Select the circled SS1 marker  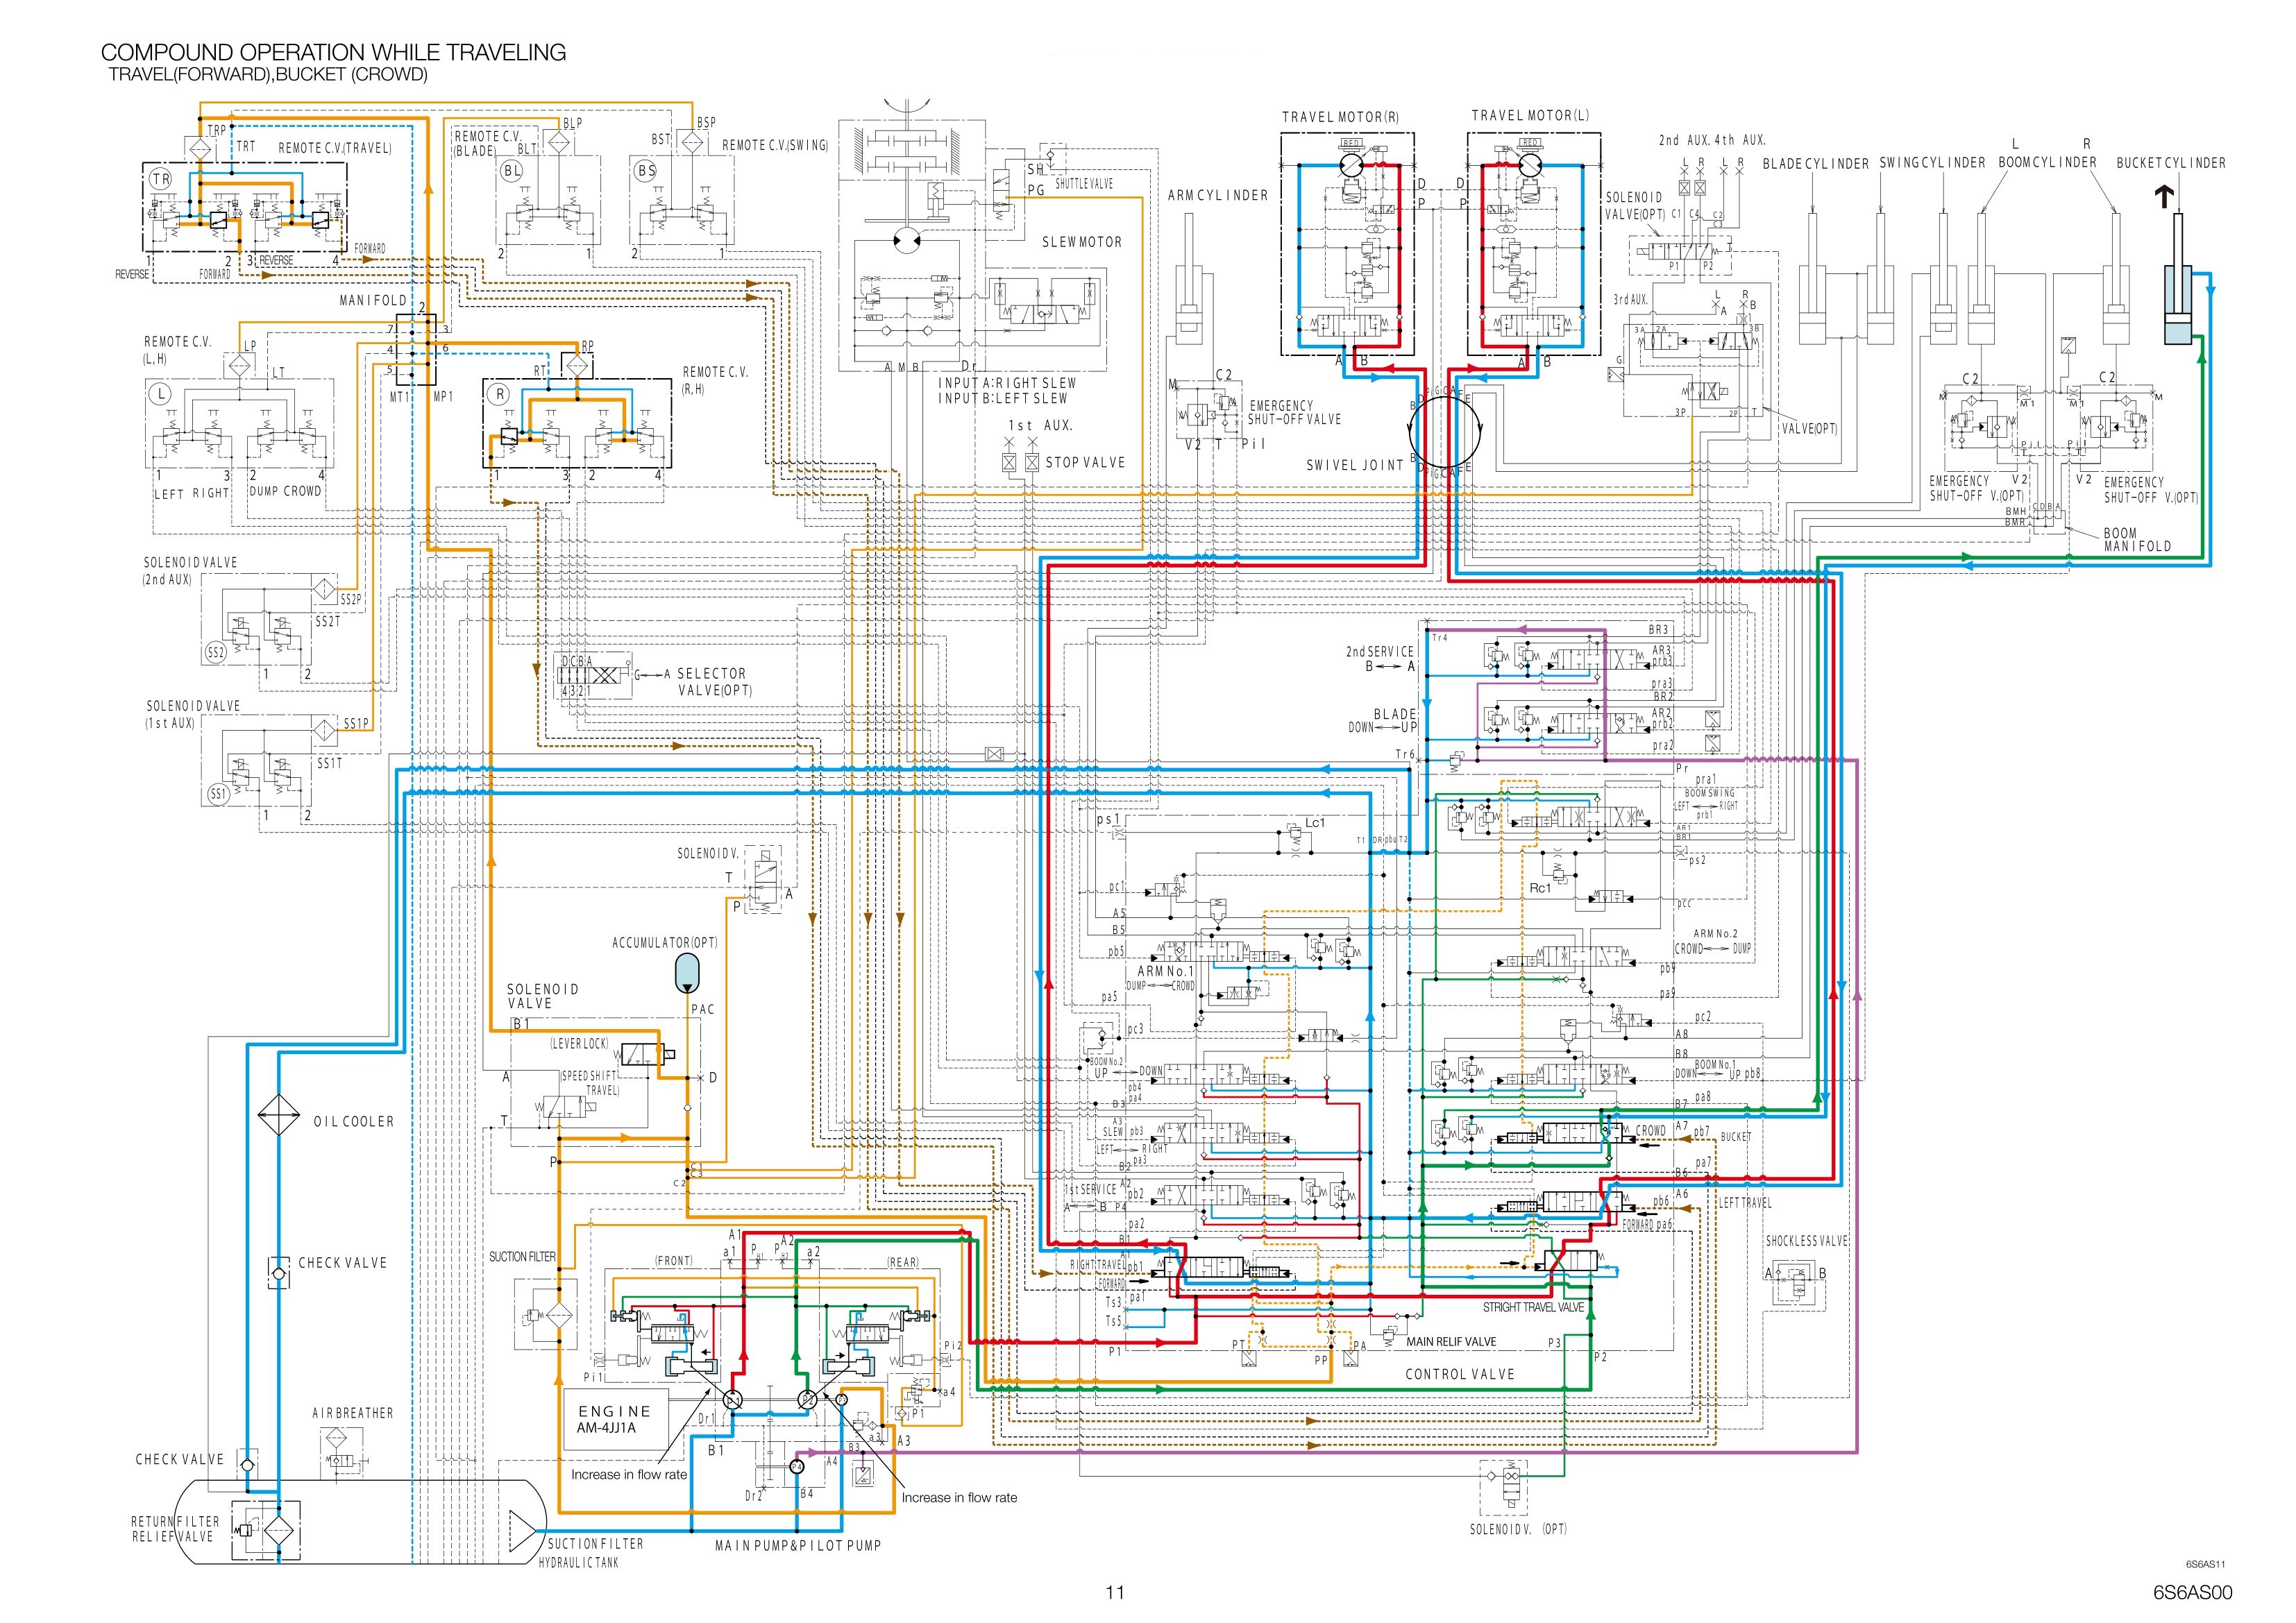[x=218, y=794]
